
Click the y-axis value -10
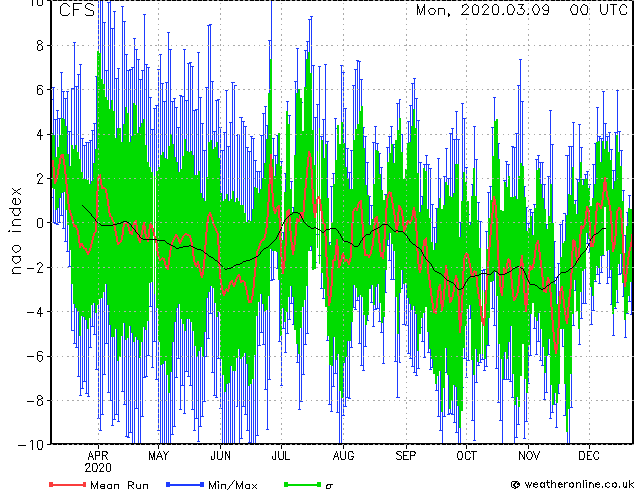coord(31,445)
